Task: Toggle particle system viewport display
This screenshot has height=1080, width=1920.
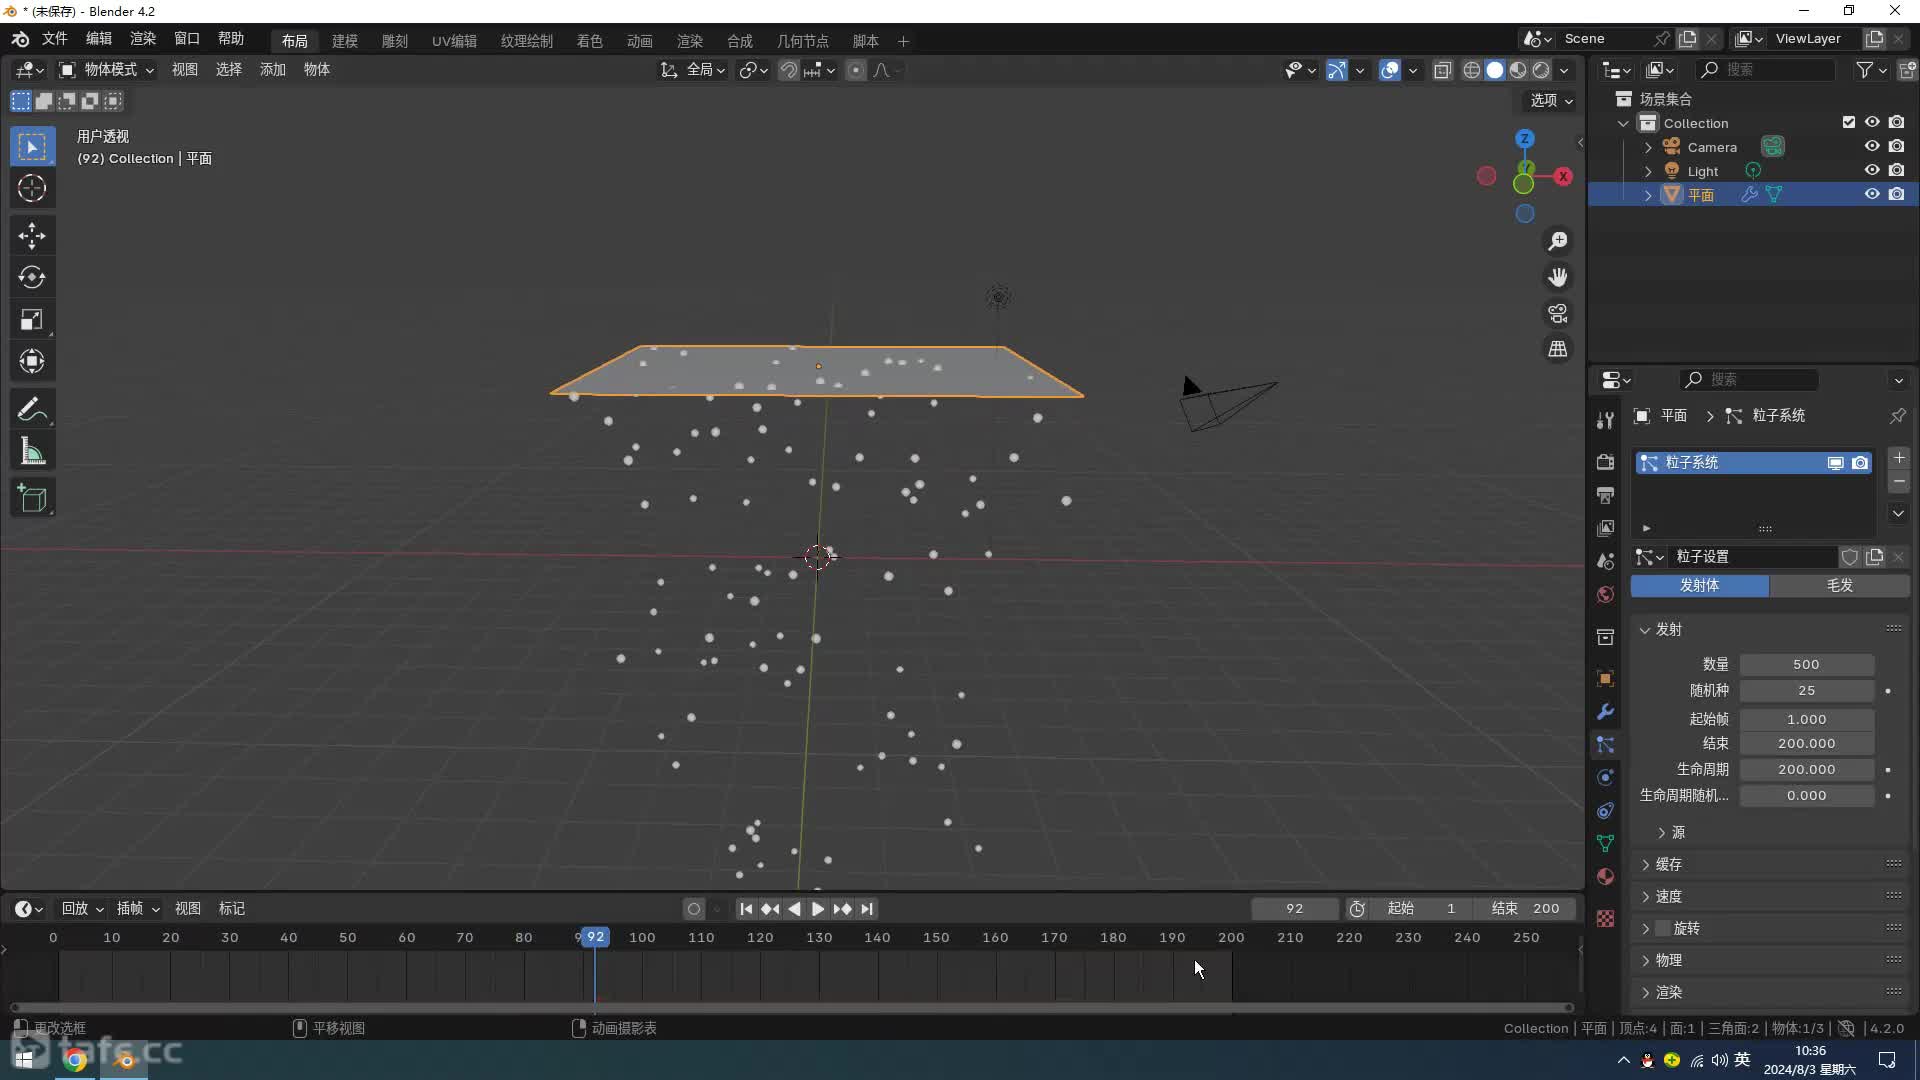Action: [x=1835, y=463]
